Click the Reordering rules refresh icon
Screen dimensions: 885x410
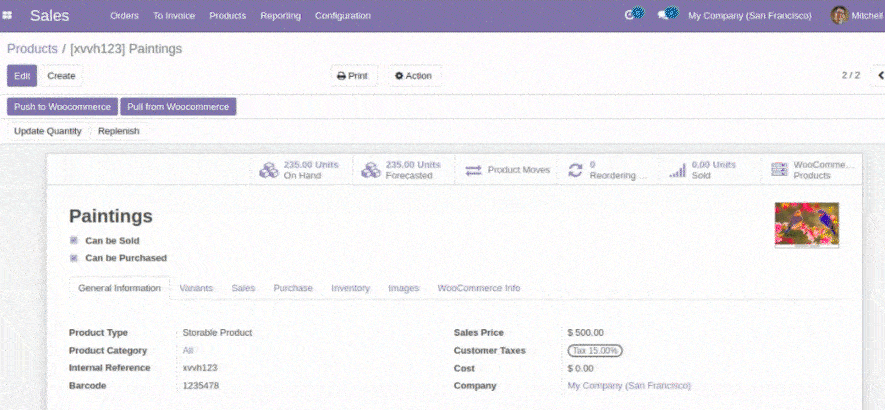[x=575, y=170]
